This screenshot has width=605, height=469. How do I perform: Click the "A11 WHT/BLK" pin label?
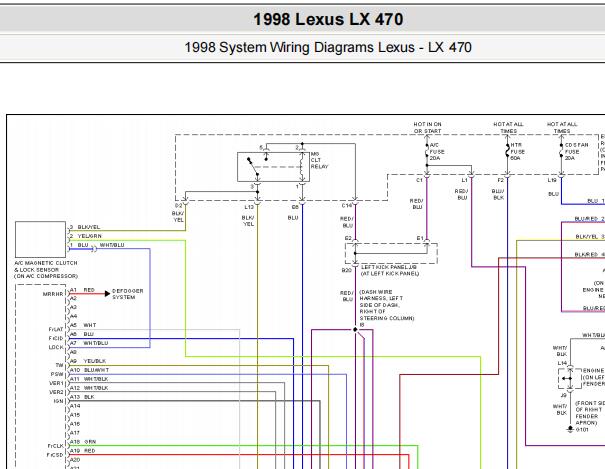[x=89, y=379]
